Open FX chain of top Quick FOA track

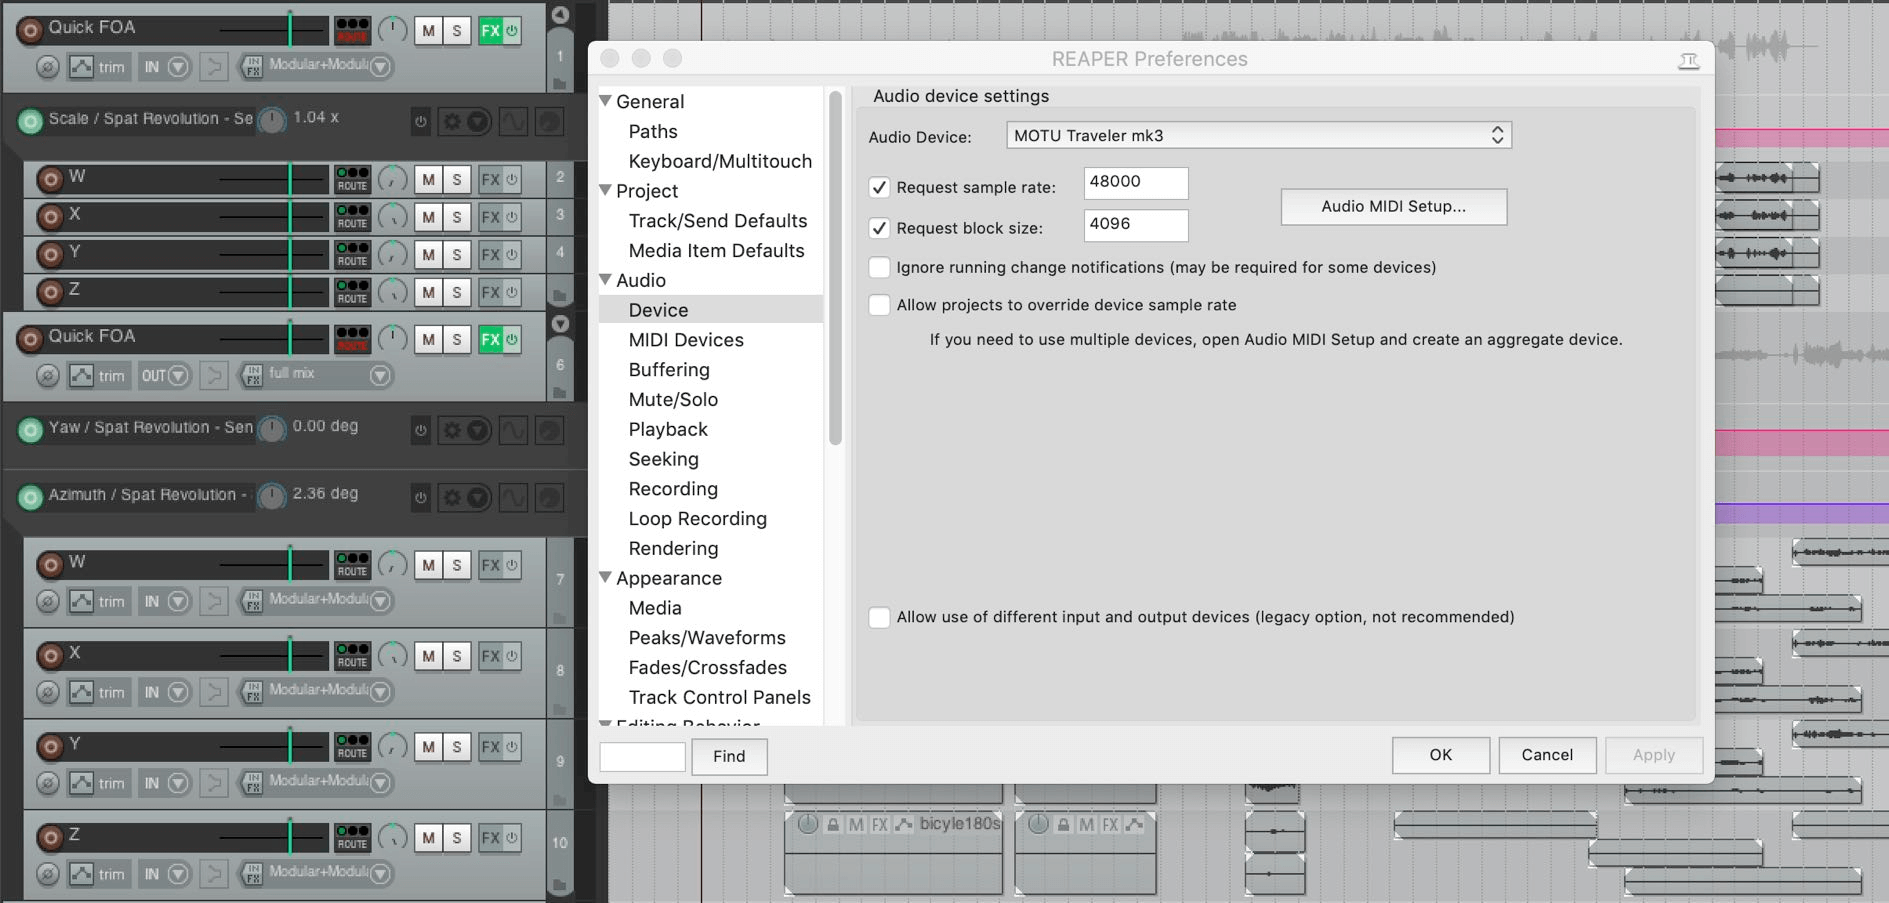coord(490,30)
